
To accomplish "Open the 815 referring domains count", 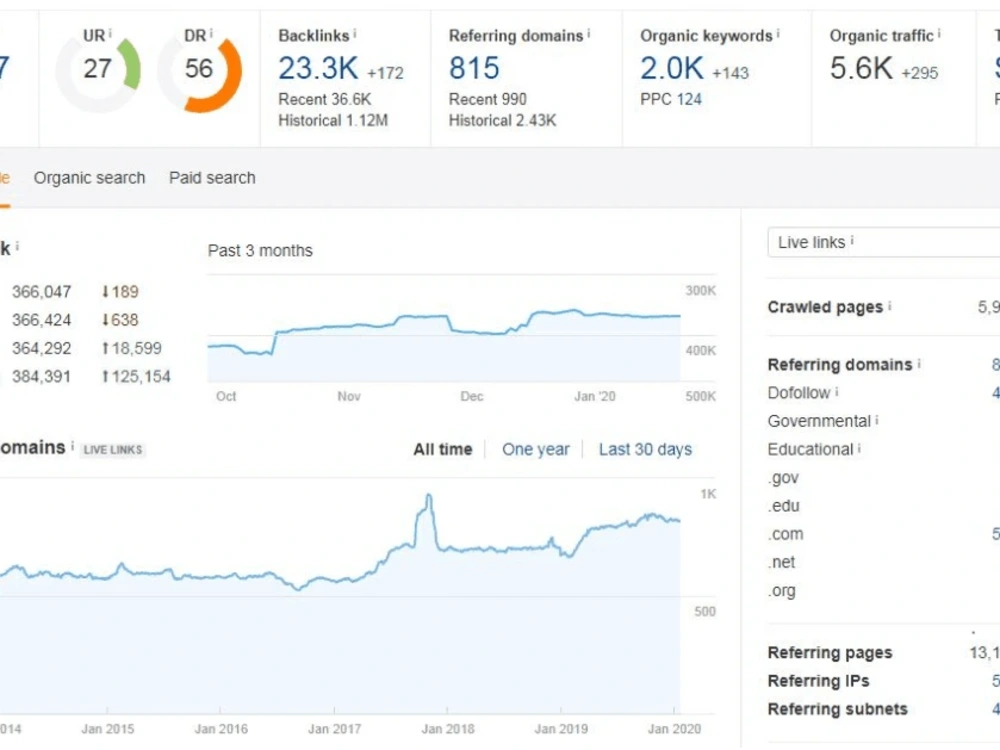I will (x=474, y=68).
